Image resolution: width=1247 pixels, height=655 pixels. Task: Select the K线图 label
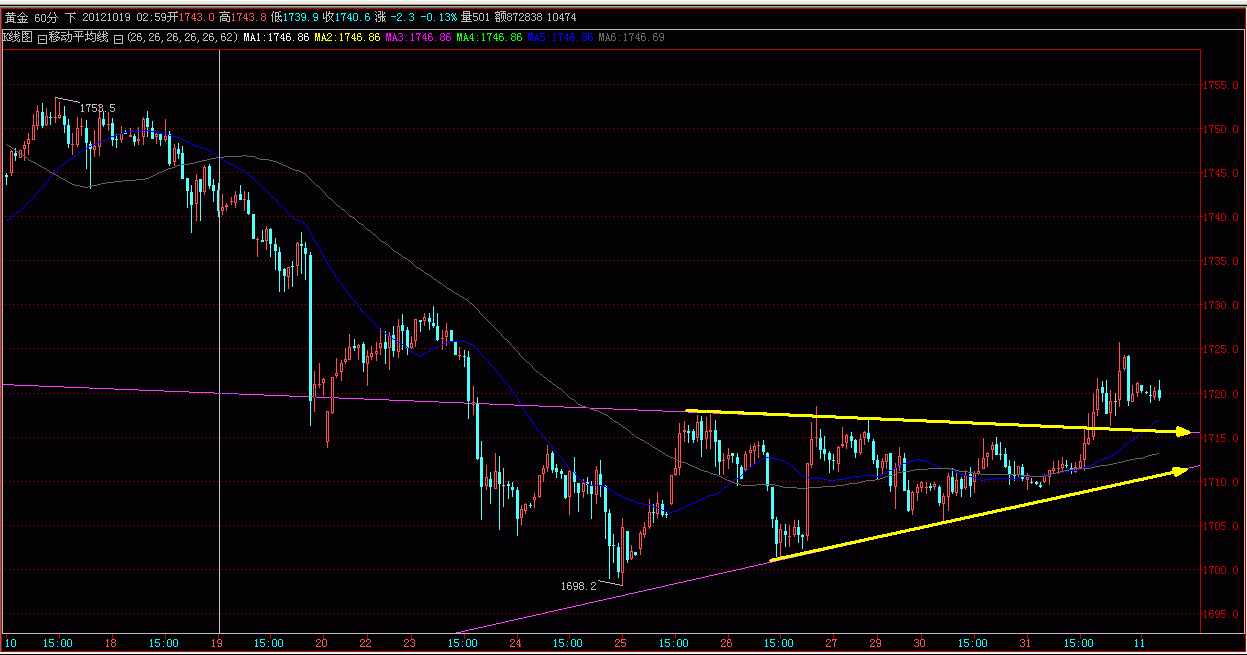click(18, 37)
